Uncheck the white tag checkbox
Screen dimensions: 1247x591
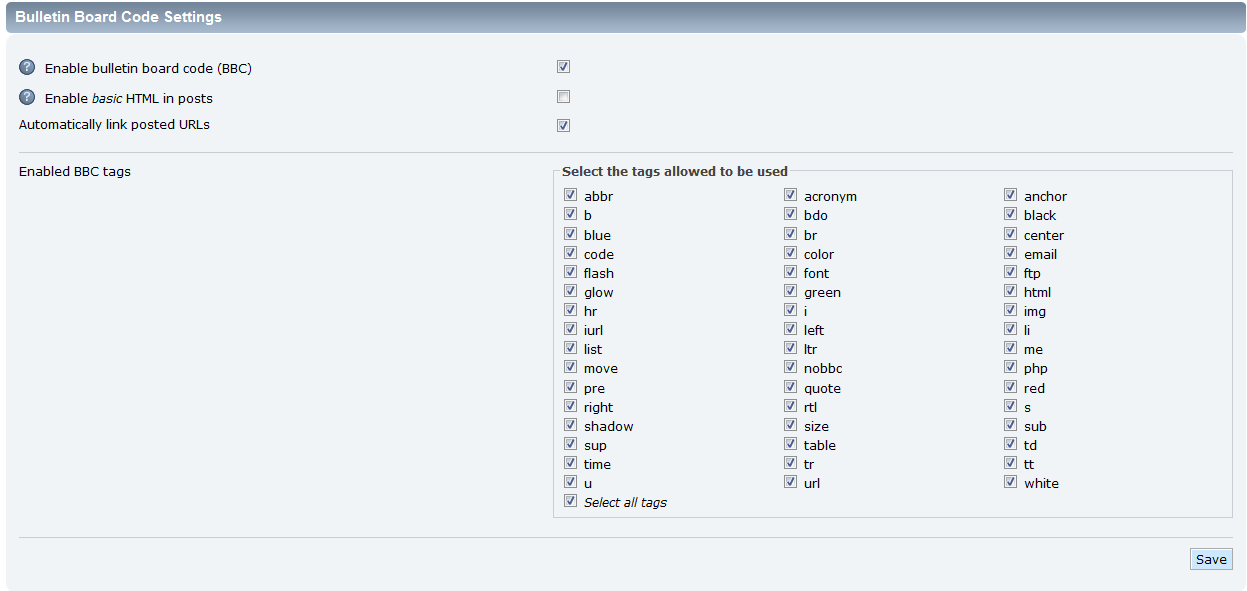point(1010,483)
